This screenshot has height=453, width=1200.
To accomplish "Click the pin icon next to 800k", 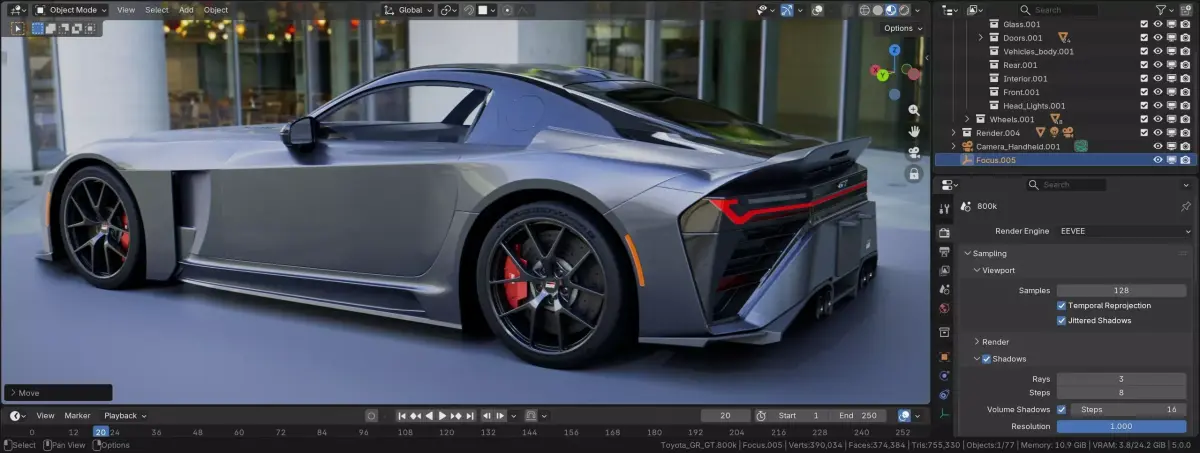I will (x=1186, y=206).
